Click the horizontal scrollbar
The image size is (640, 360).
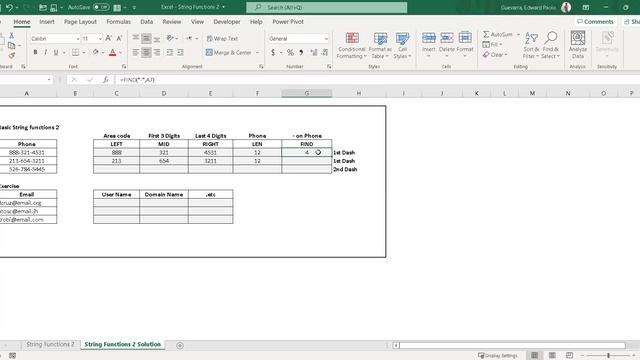pos(512,345)
